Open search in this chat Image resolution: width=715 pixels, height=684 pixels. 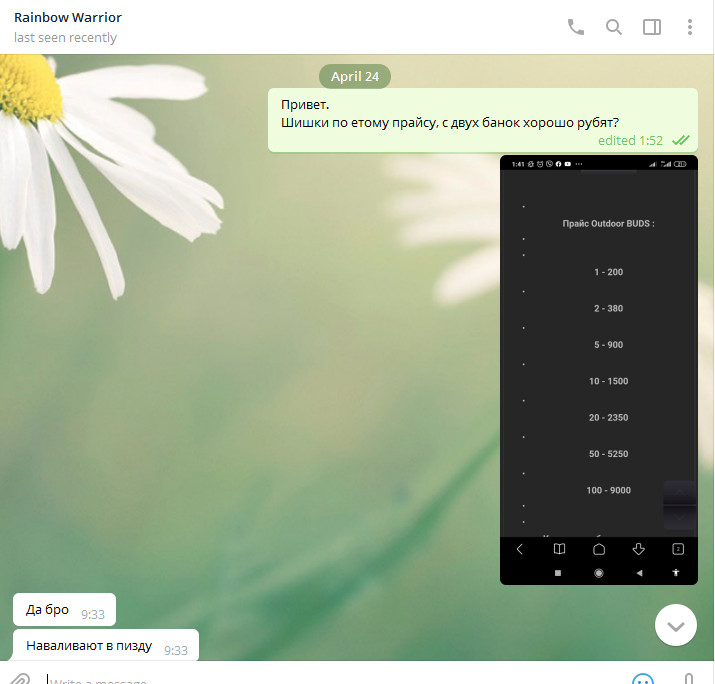tap(614, 27)
